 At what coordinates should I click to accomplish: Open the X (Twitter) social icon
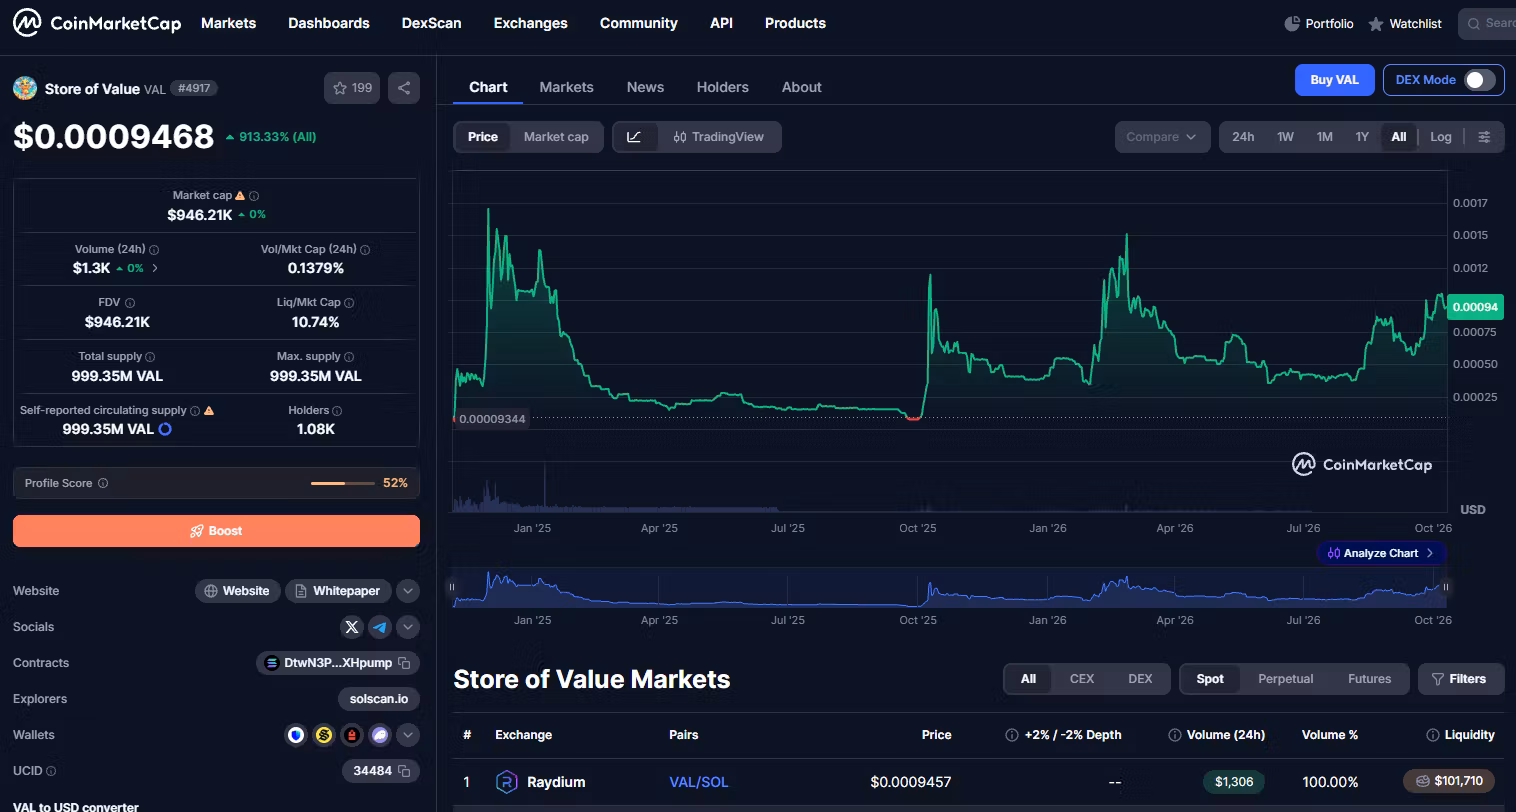(x=351, y=627)
